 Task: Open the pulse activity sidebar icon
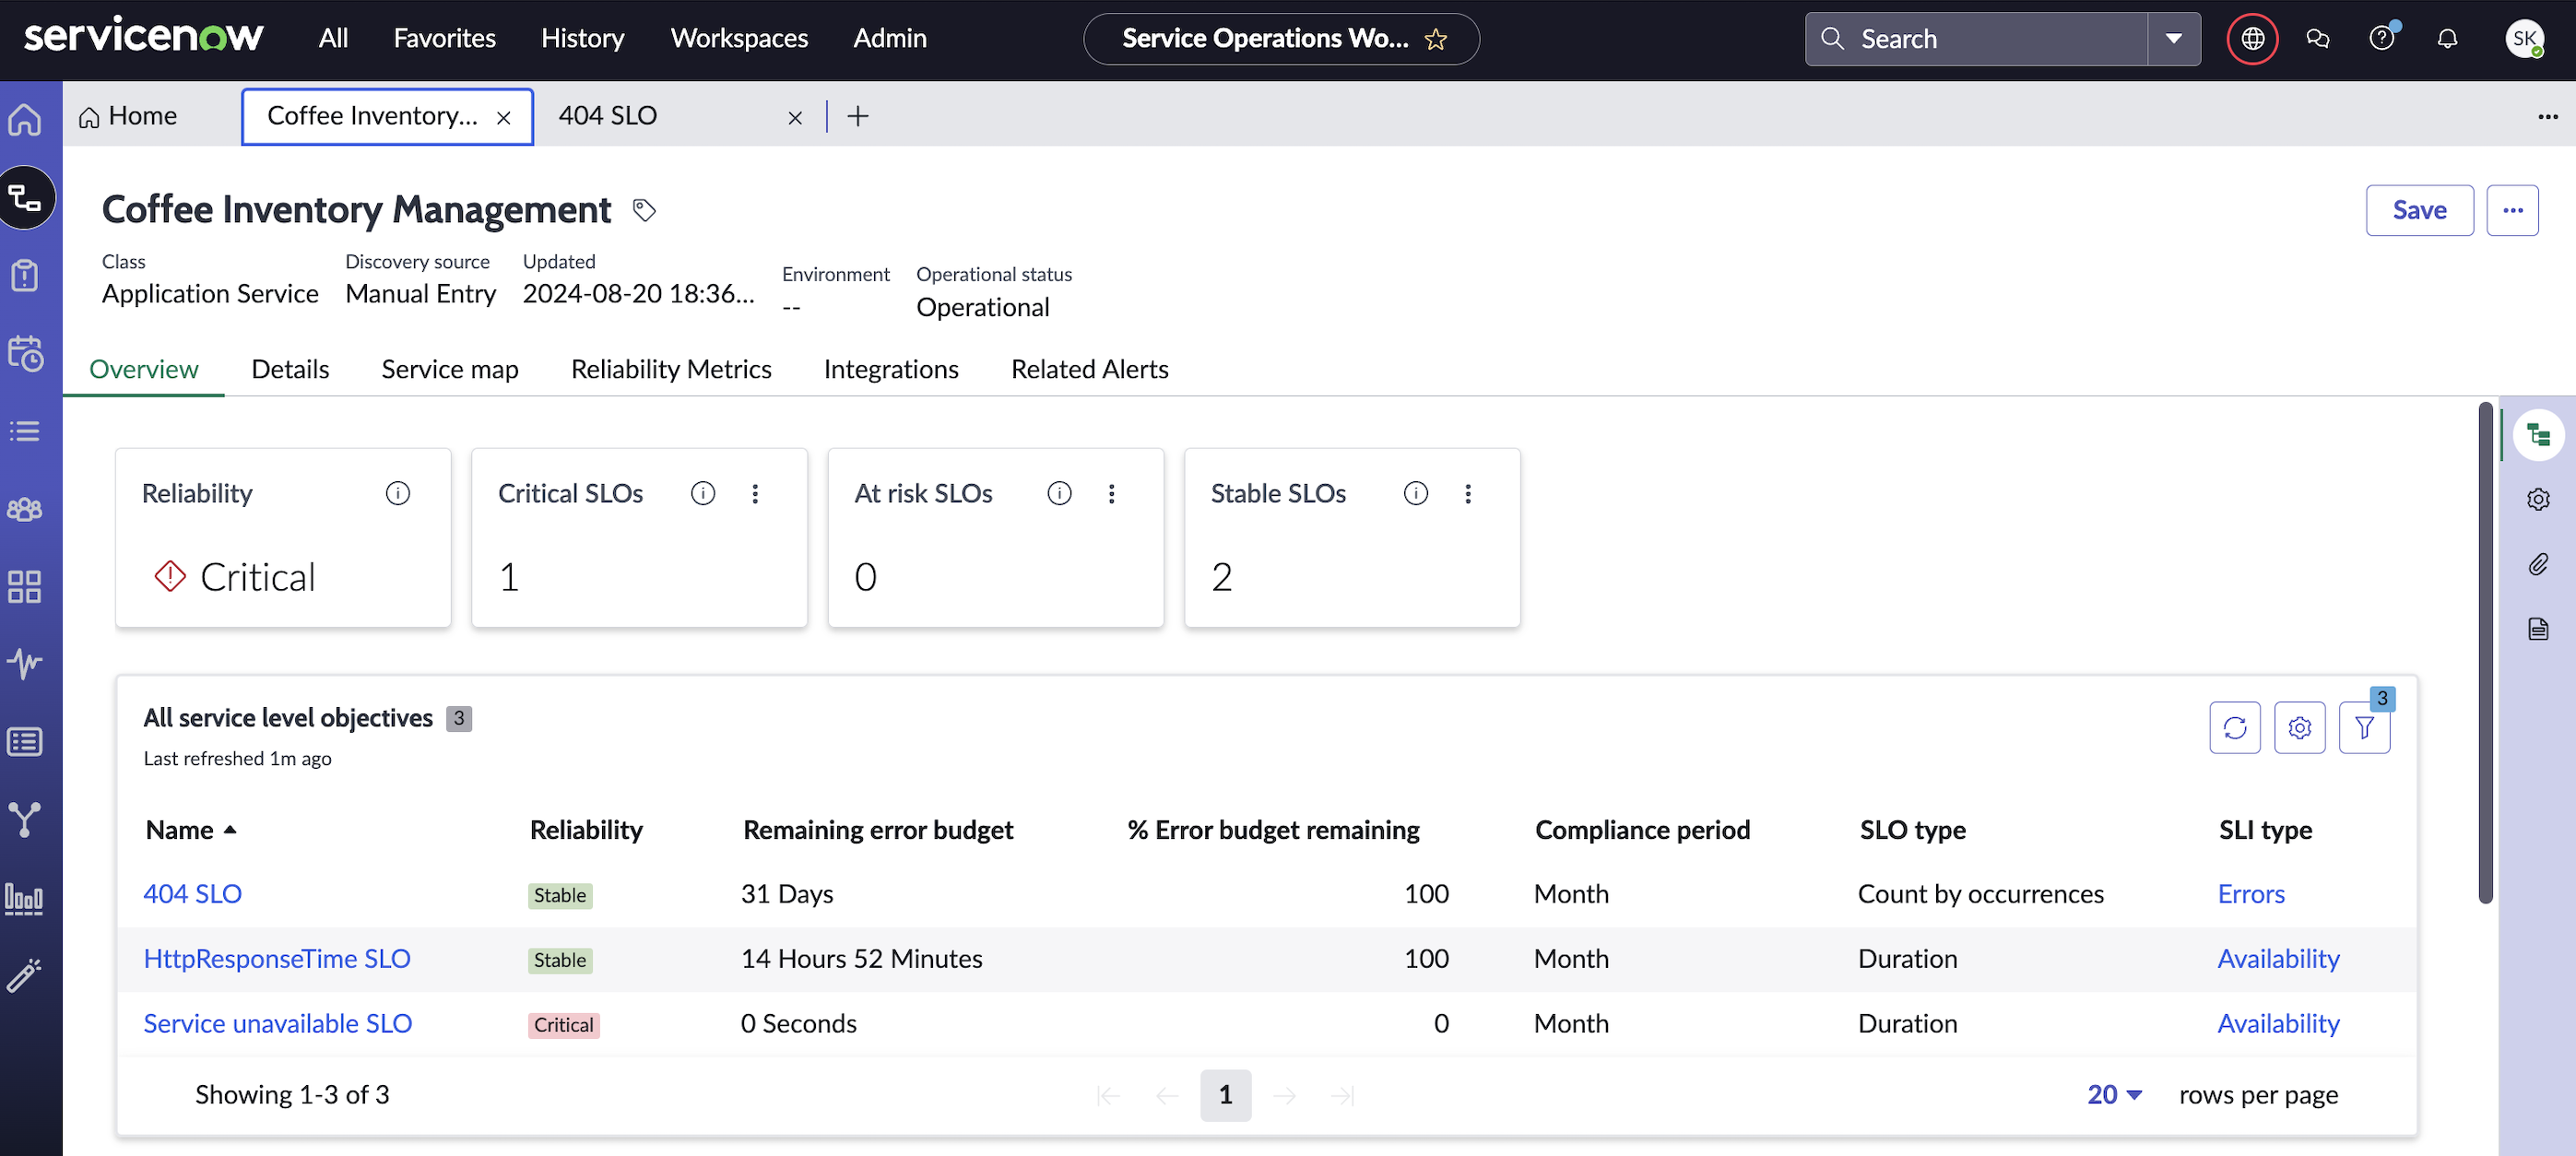pyautogui.click(x=26, y=663)
